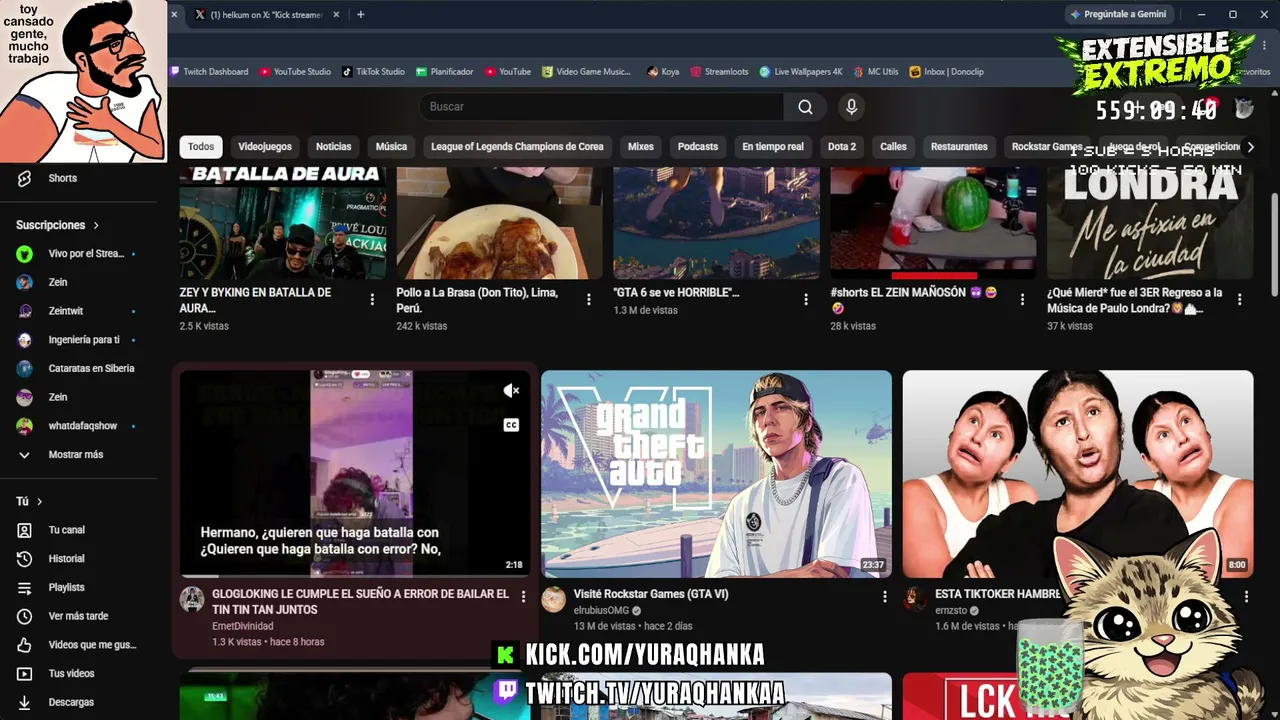
Task: Open more options for EL ZEIN MAÑOSÓN short
Action: (1022, 299)
